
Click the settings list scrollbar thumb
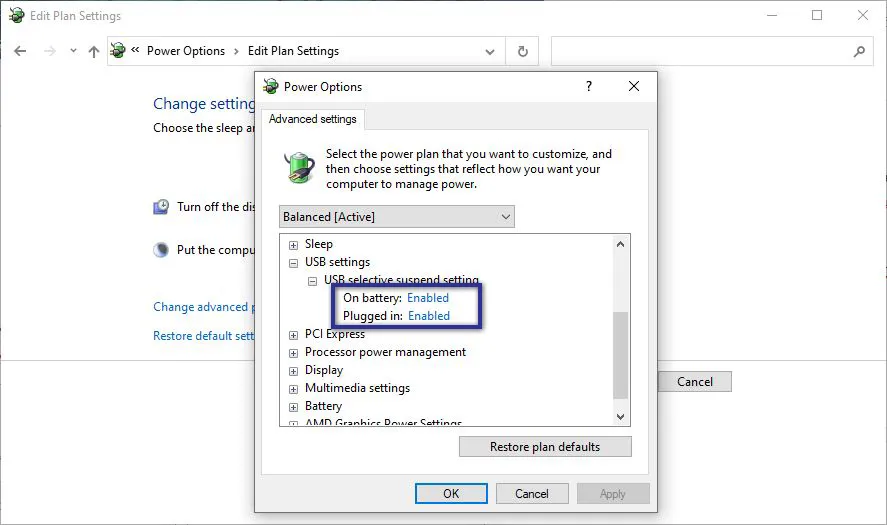click(621, 355)
